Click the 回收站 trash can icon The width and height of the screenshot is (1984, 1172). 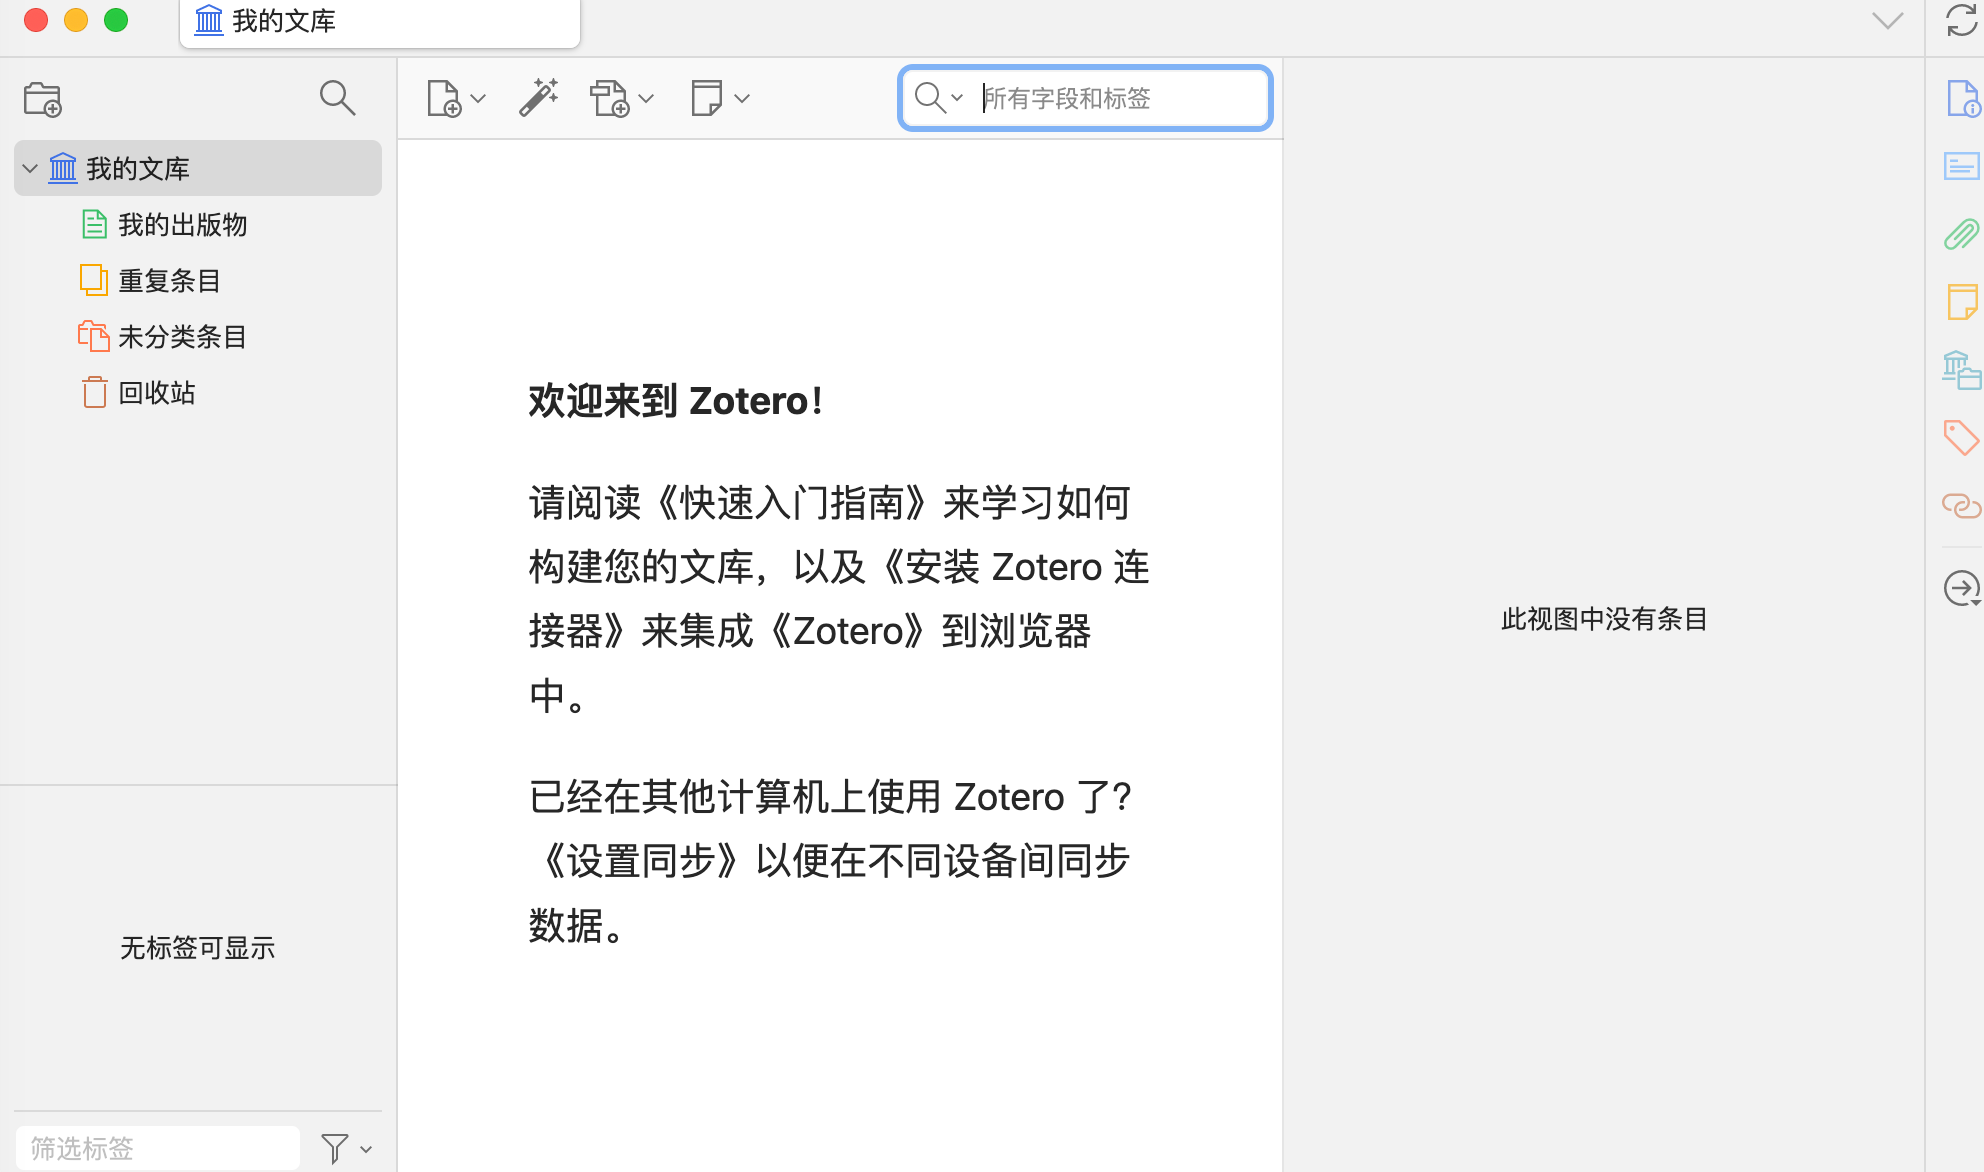click(x=94, y=392)
